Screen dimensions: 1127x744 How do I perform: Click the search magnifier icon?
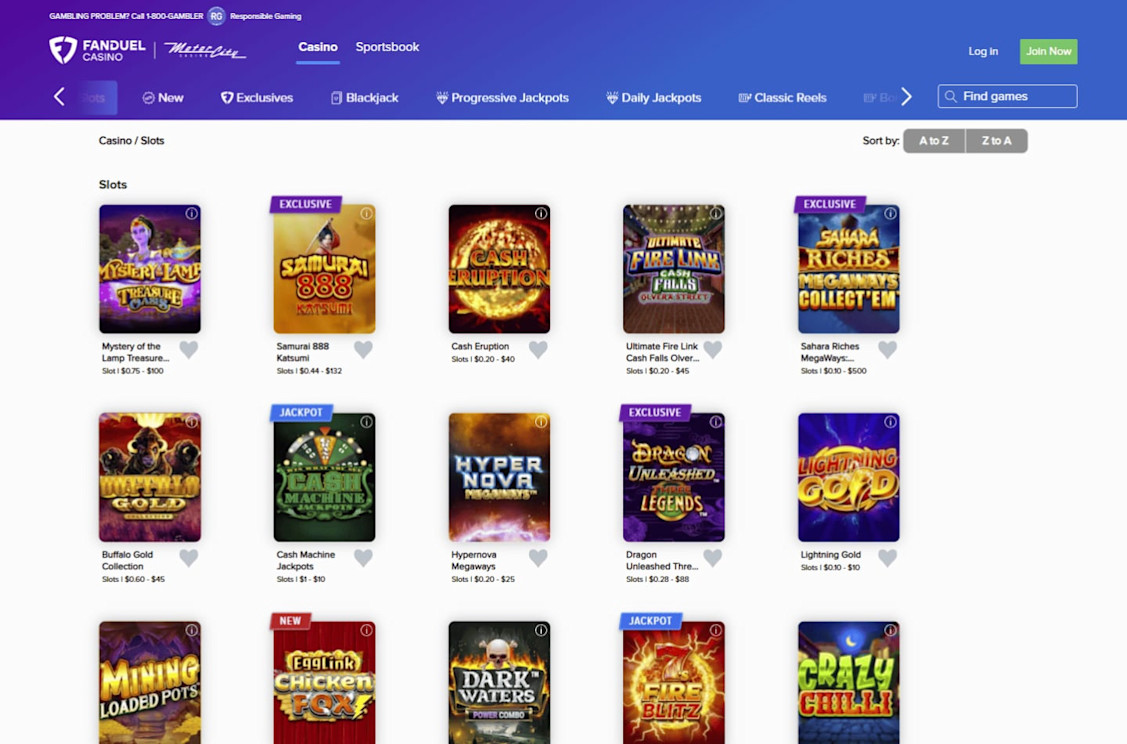[x=951, y=96]
